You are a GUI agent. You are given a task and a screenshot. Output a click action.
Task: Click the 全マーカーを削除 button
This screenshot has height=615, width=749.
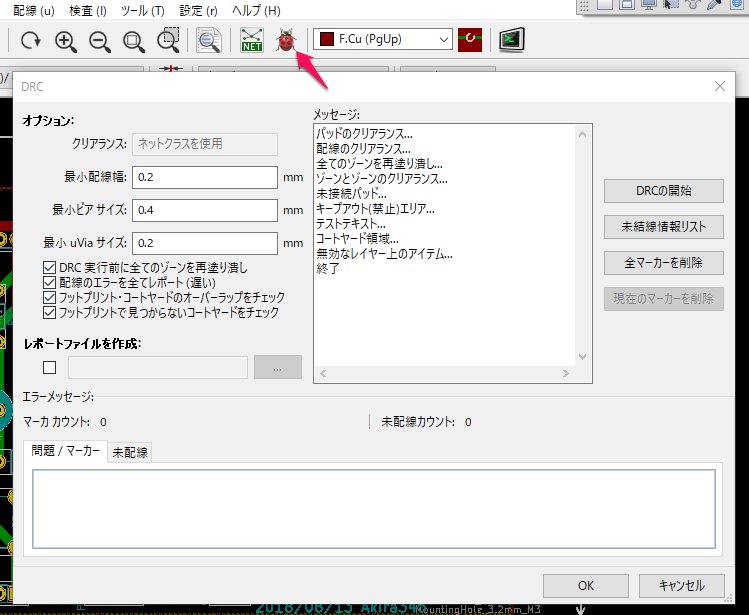point(663,263)
